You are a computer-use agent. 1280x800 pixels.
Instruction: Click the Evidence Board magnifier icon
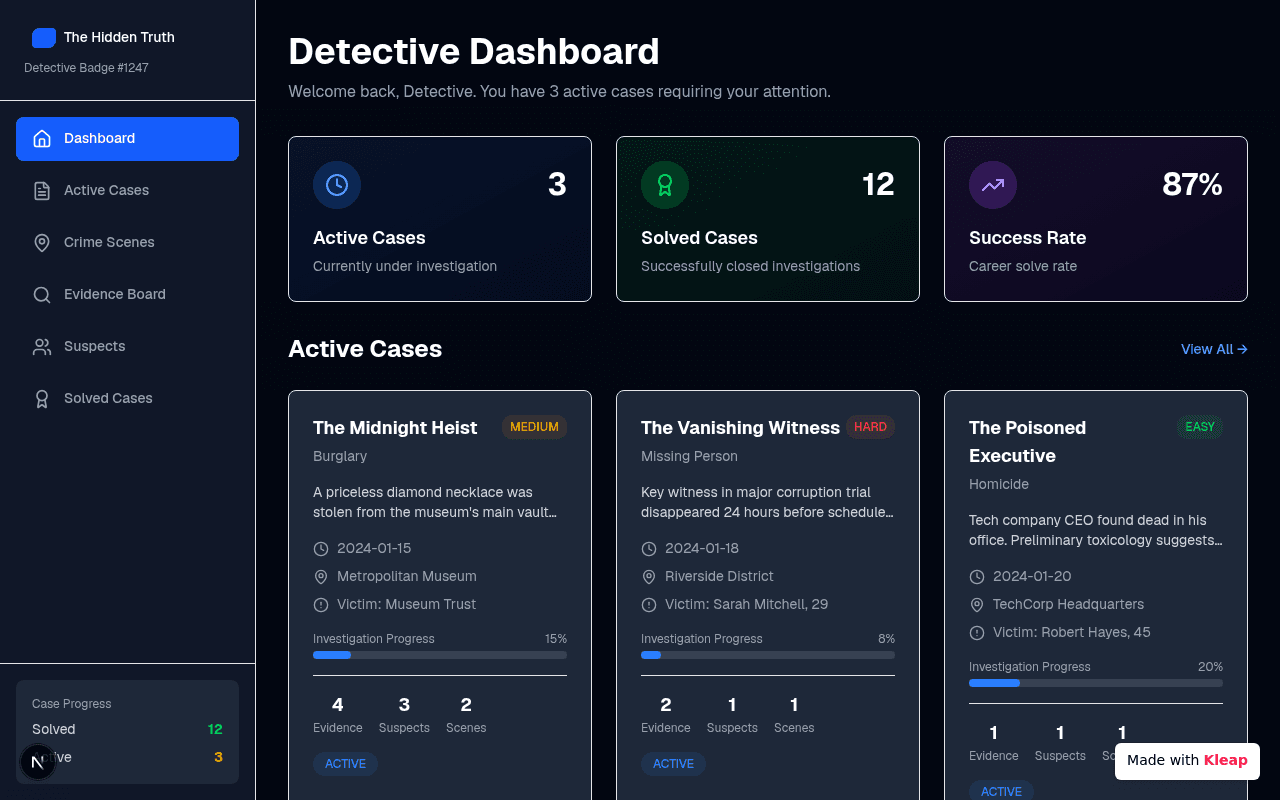coord(42,295)
